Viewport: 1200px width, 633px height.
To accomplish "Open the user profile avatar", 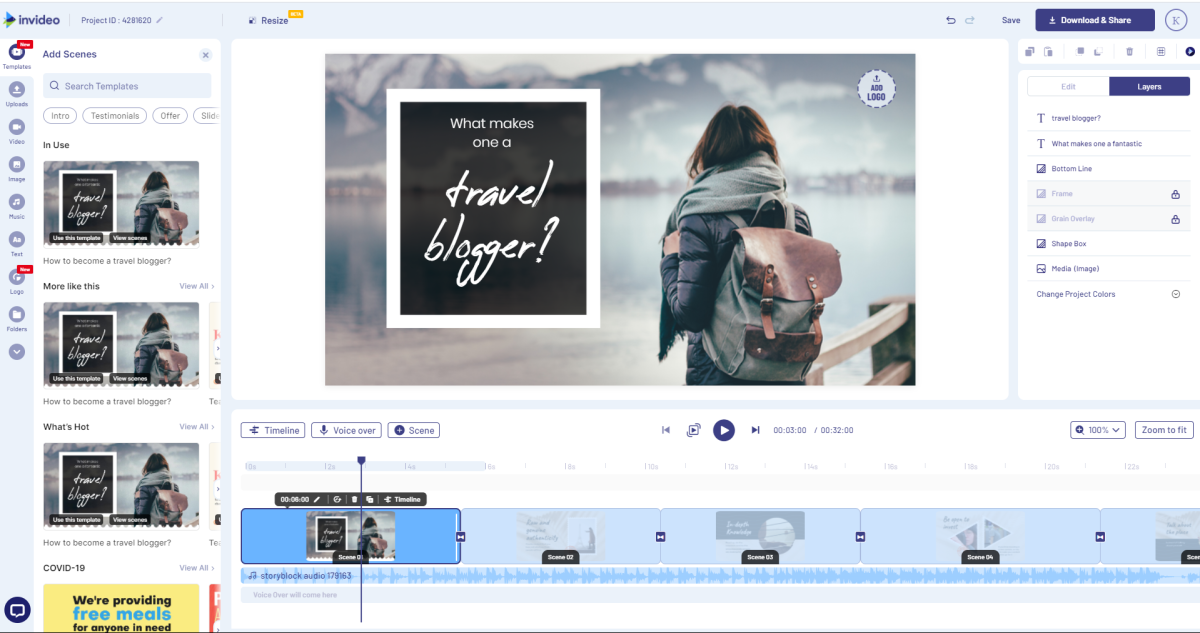I will tap(1178, 20).
